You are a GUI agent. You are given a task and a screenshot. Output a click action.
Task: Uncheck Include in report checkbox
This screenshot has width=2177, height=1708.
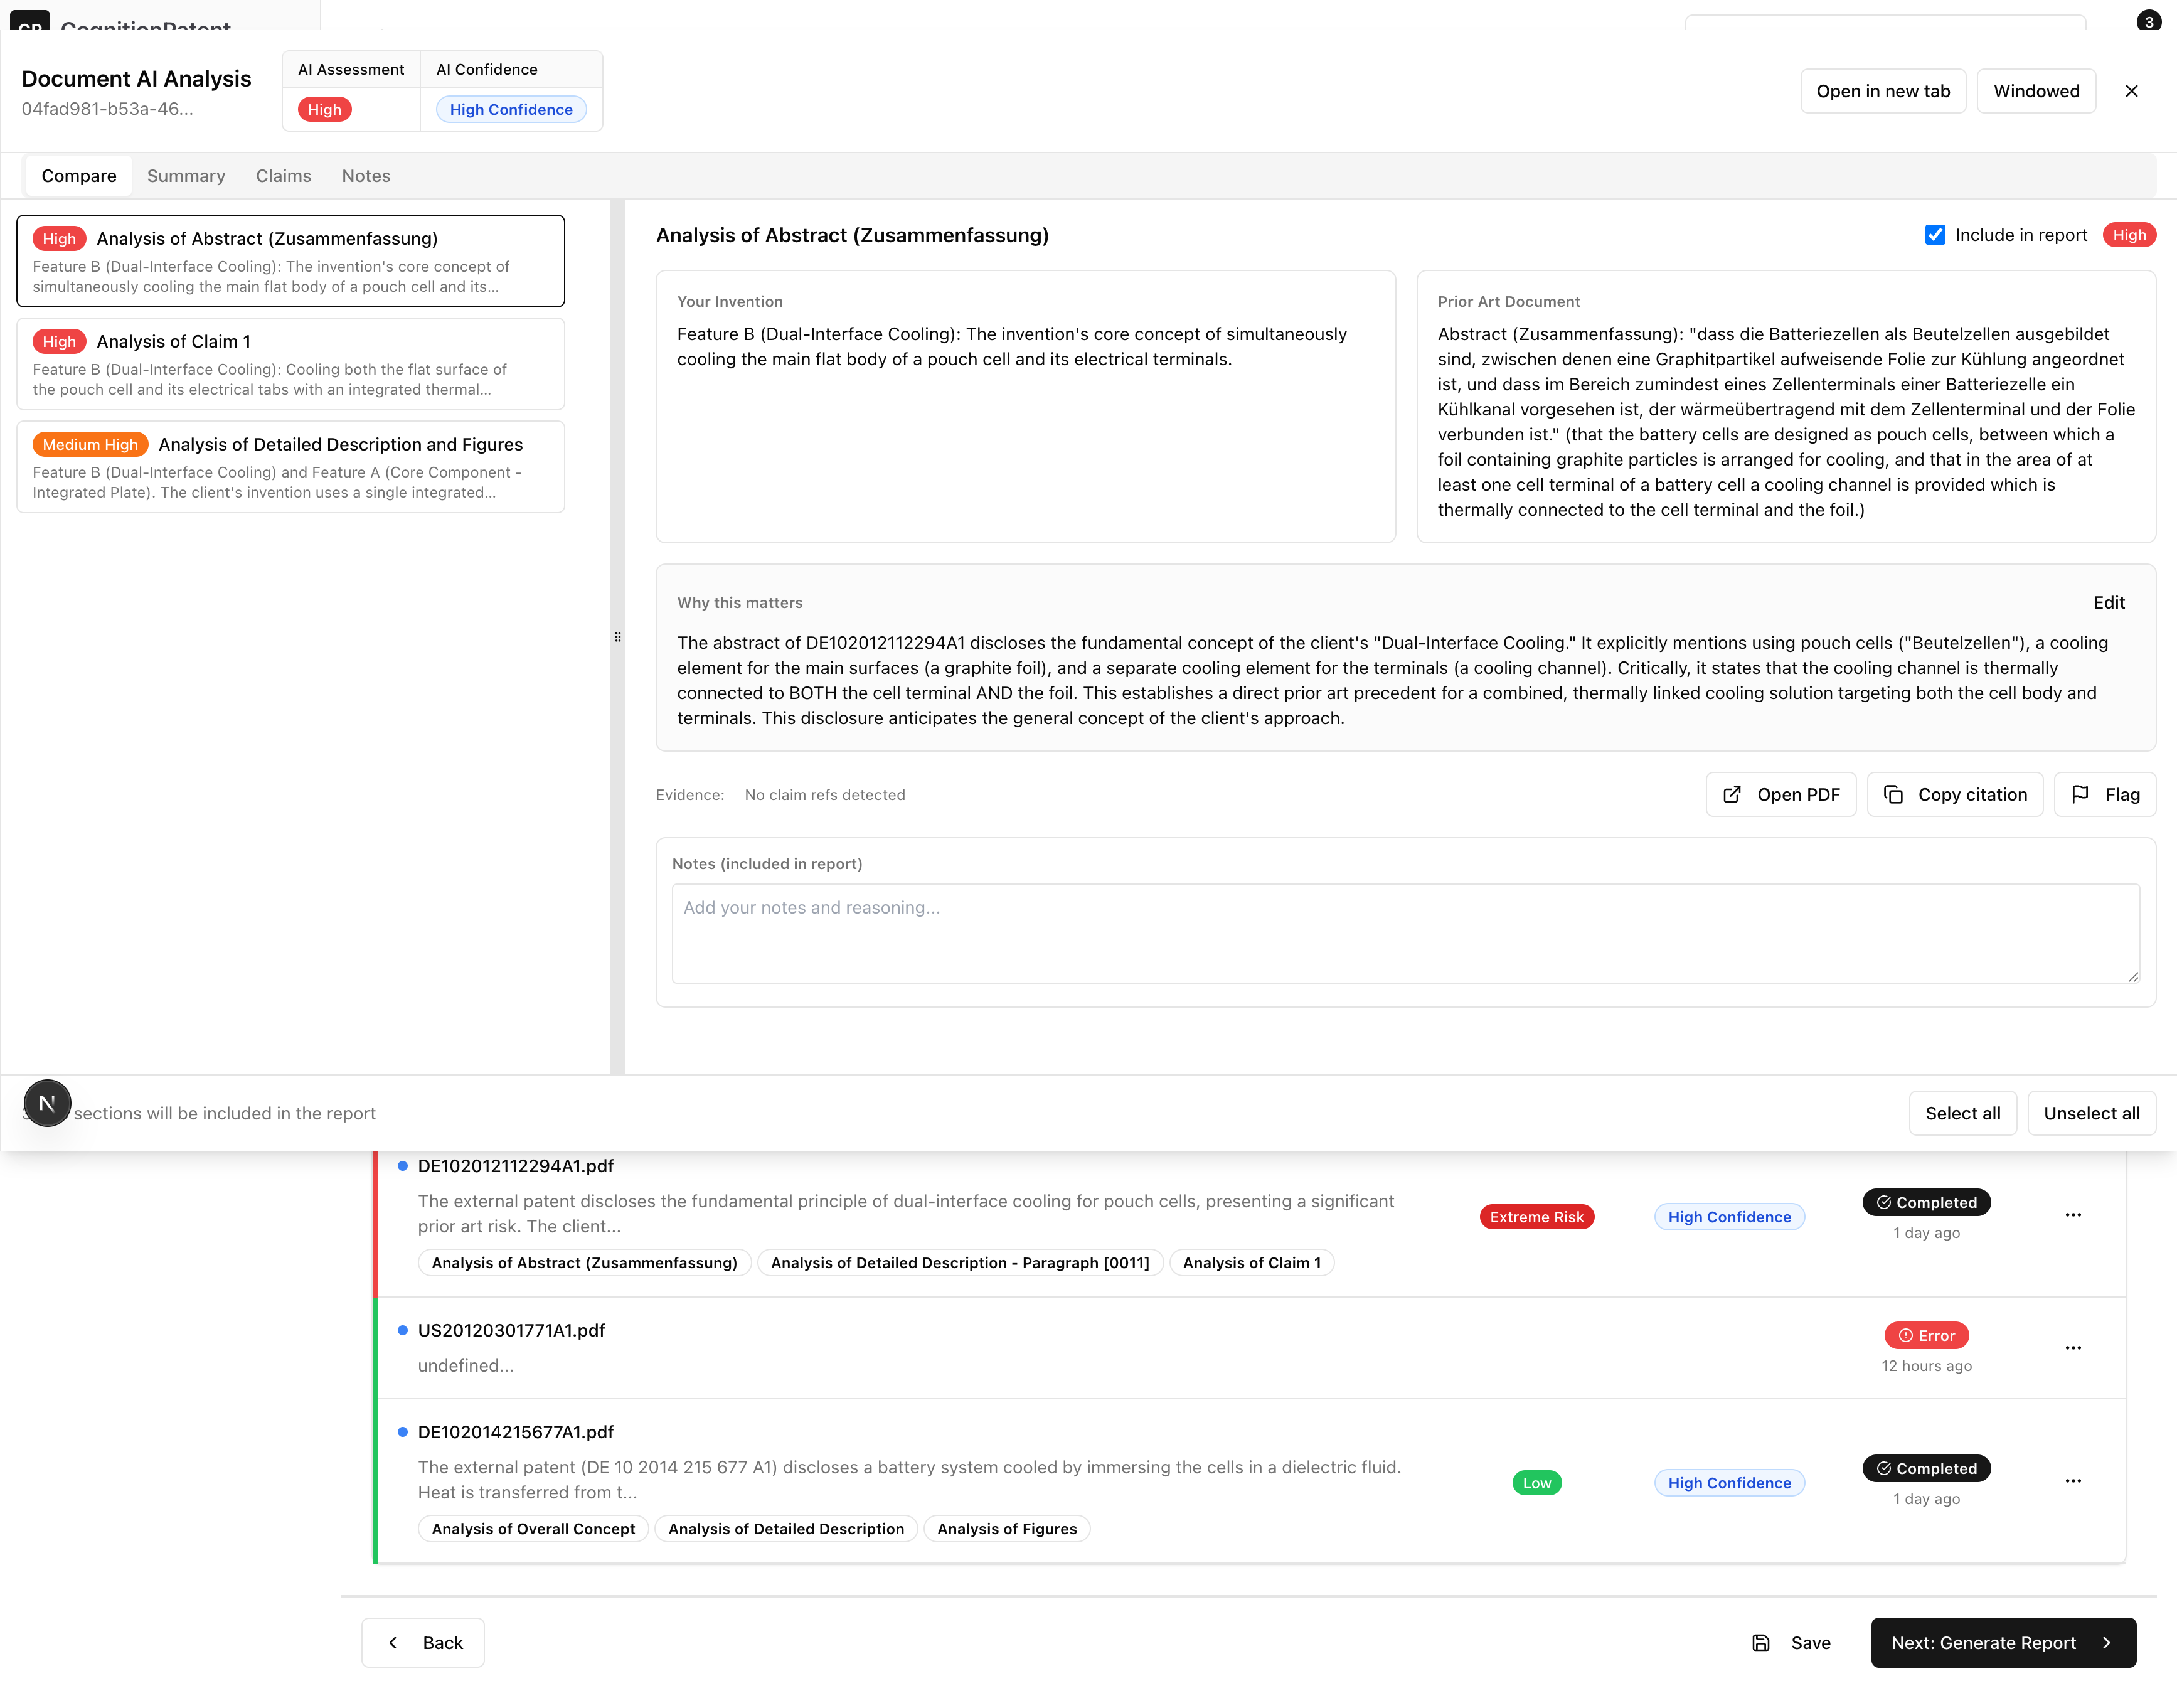coord(1936,234)
